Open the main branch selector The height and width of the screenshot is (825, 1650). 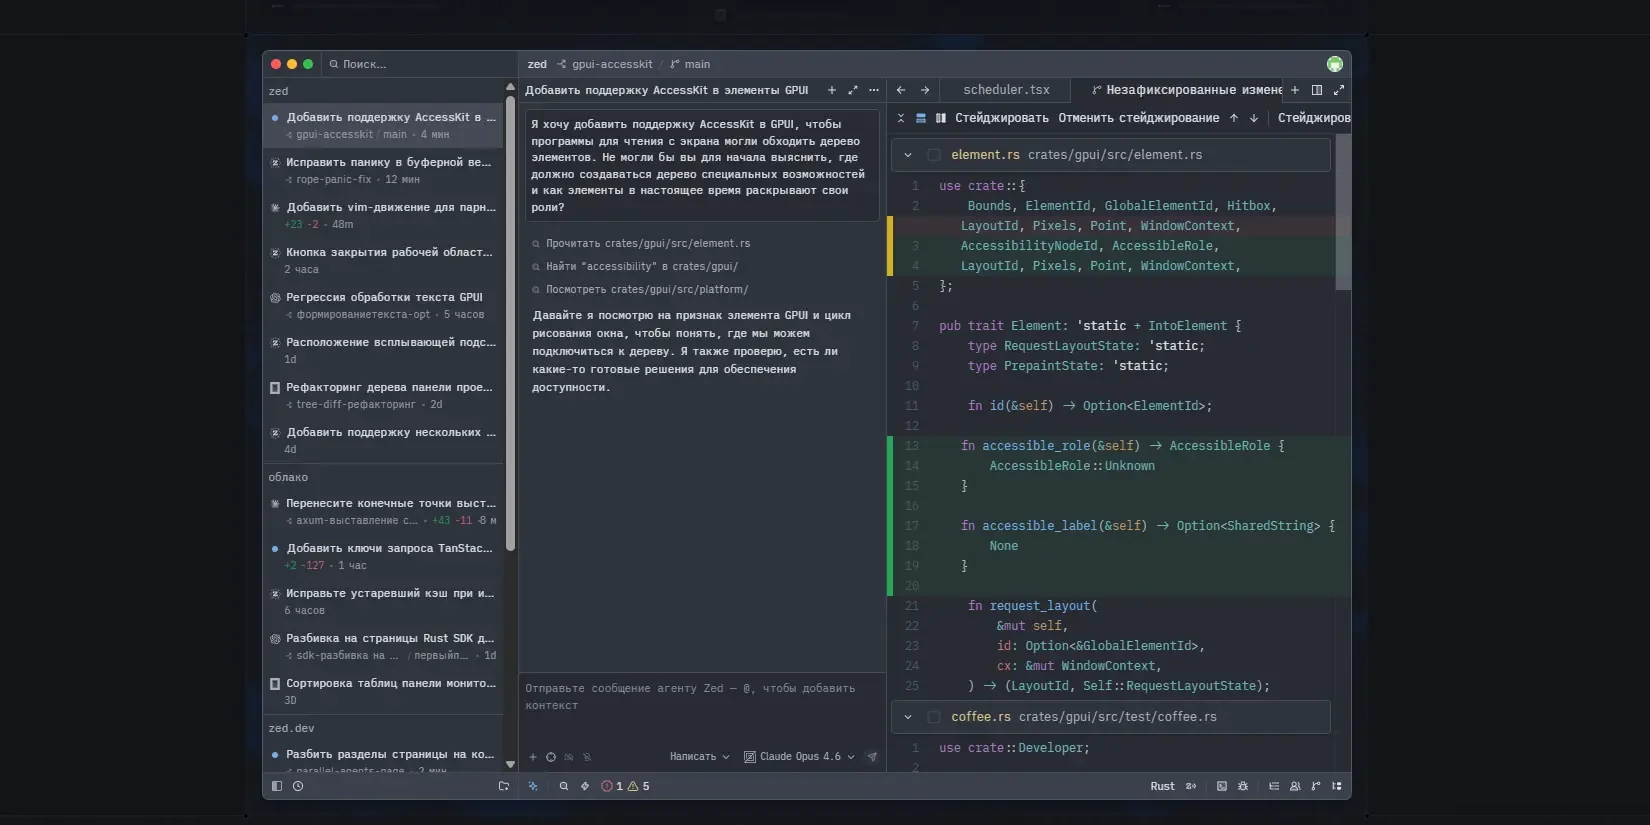pos(690,64)
